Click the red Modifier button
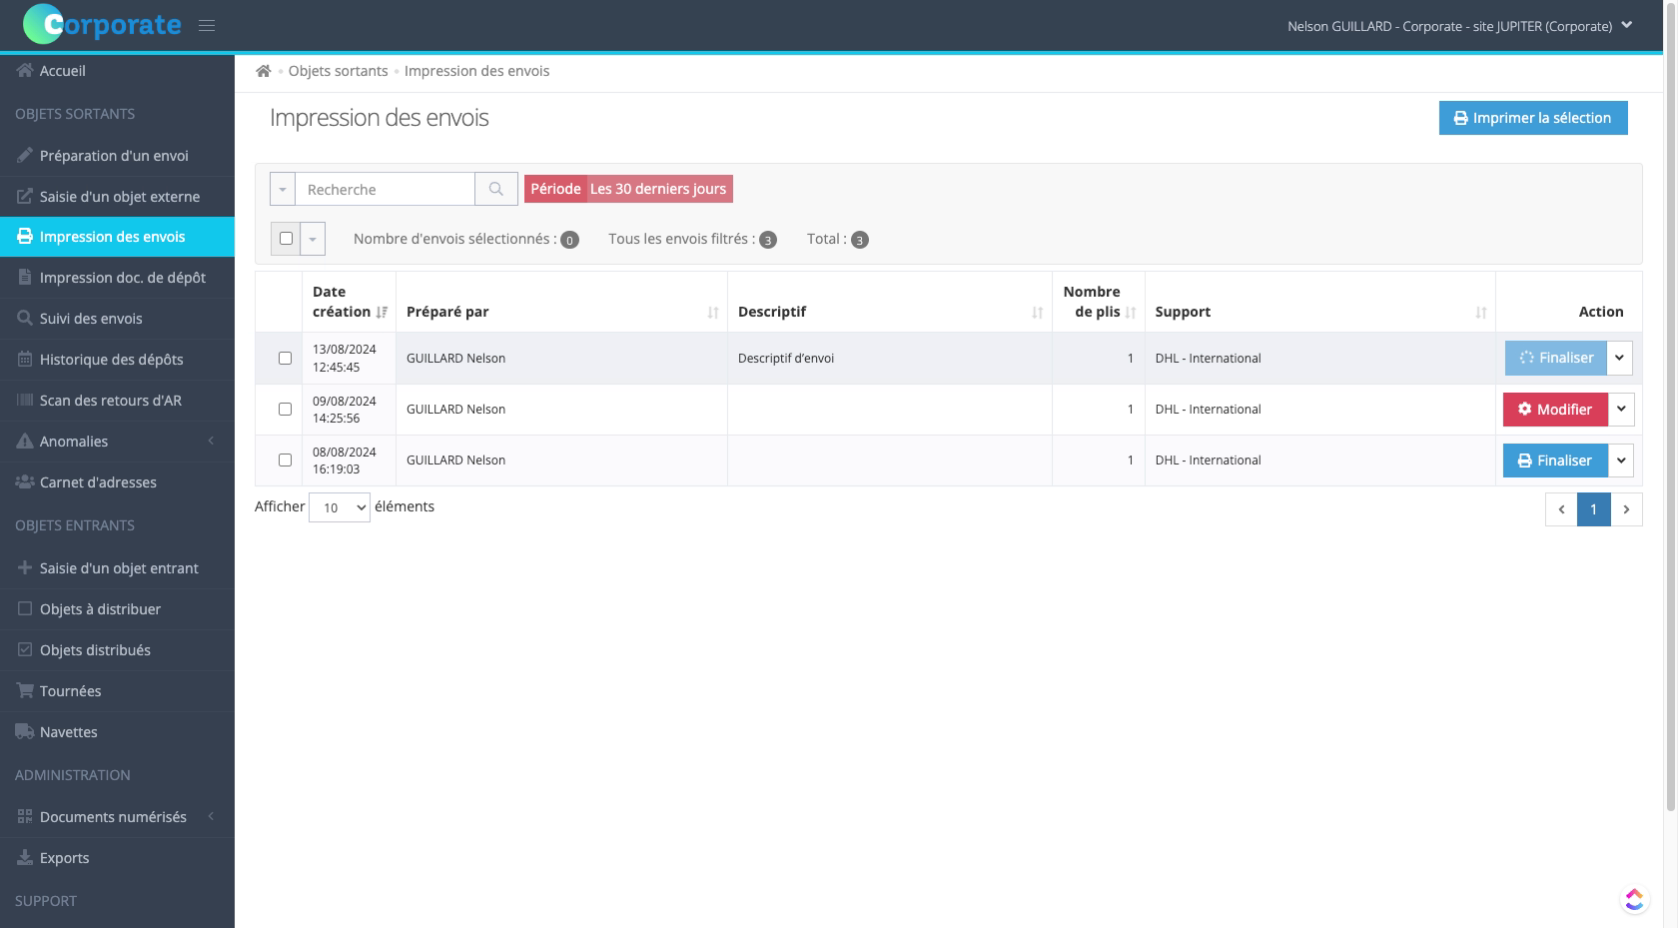Viewport: 1678px width, 928px height. pos(1555,409)
